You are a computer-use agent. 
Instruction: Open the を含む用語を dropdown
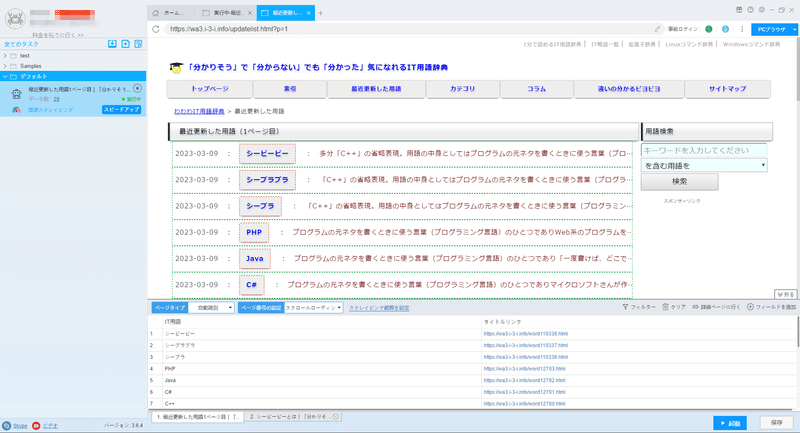704,165
